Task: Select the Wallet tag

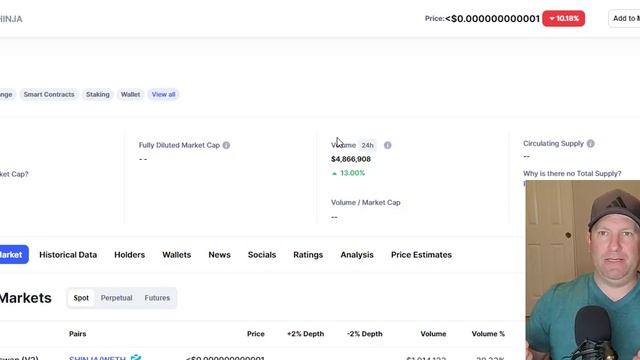Action: [130, 94]
